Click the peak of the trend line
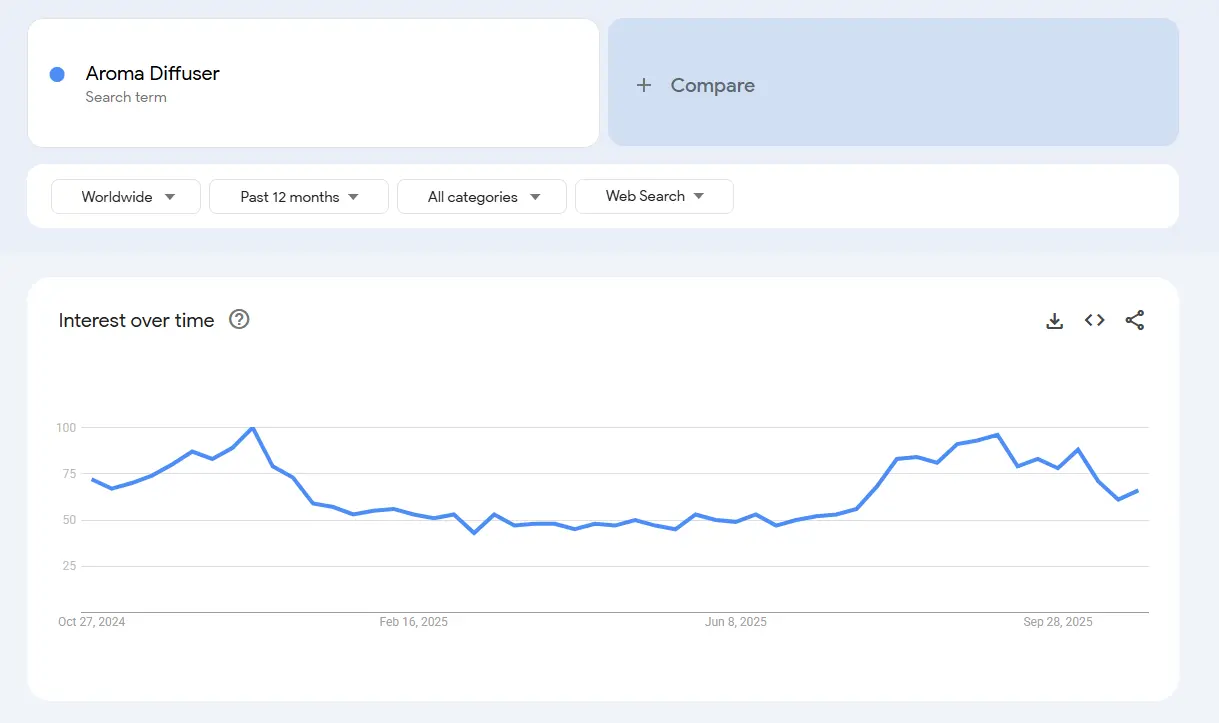Viewport: 1219px width, 723px height. click(251, 427)
